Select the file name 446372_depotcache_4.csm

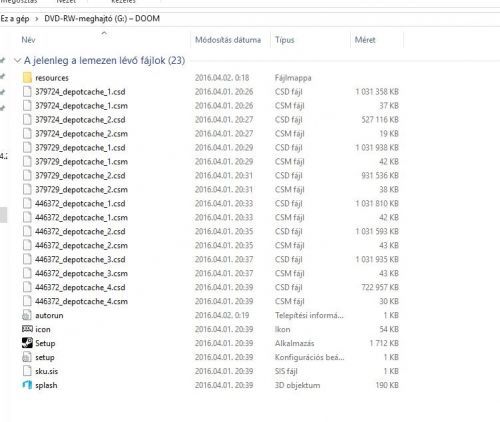81,302
